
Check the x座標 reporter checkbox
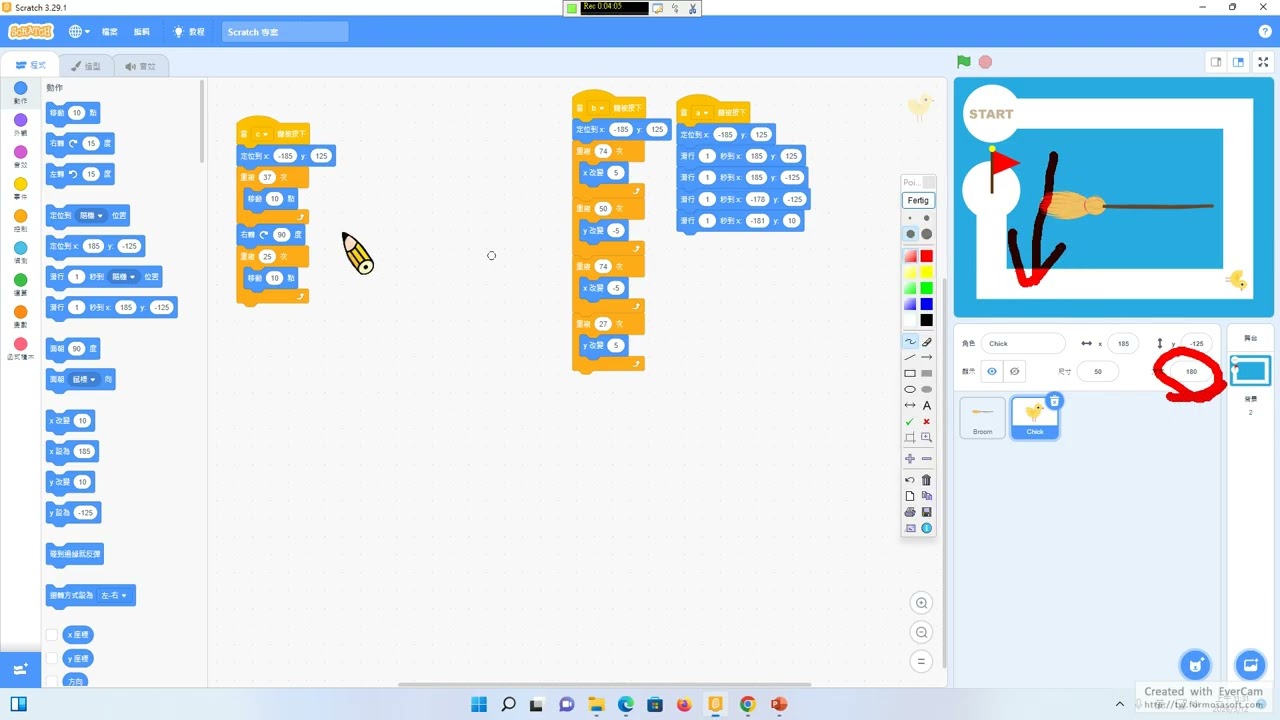tap(52, 635)
